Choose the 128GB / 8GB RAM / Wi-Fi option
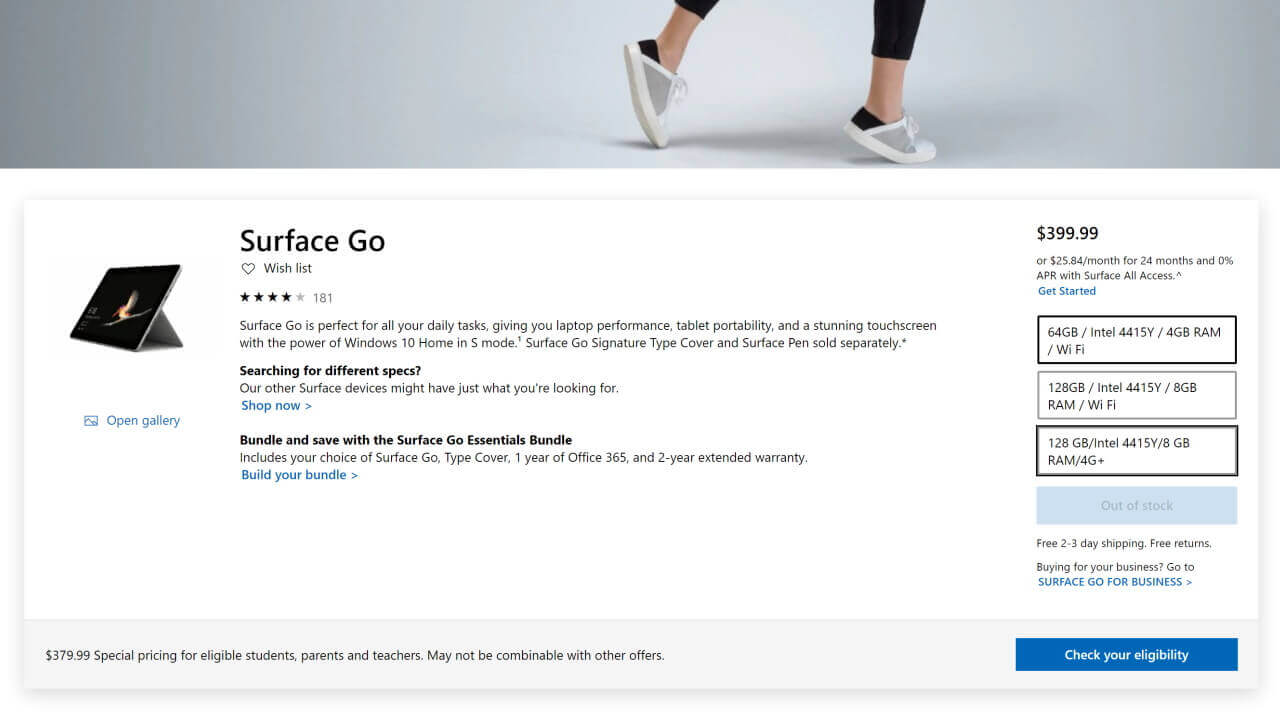 pyautogui.click(x=1136, y=395)
